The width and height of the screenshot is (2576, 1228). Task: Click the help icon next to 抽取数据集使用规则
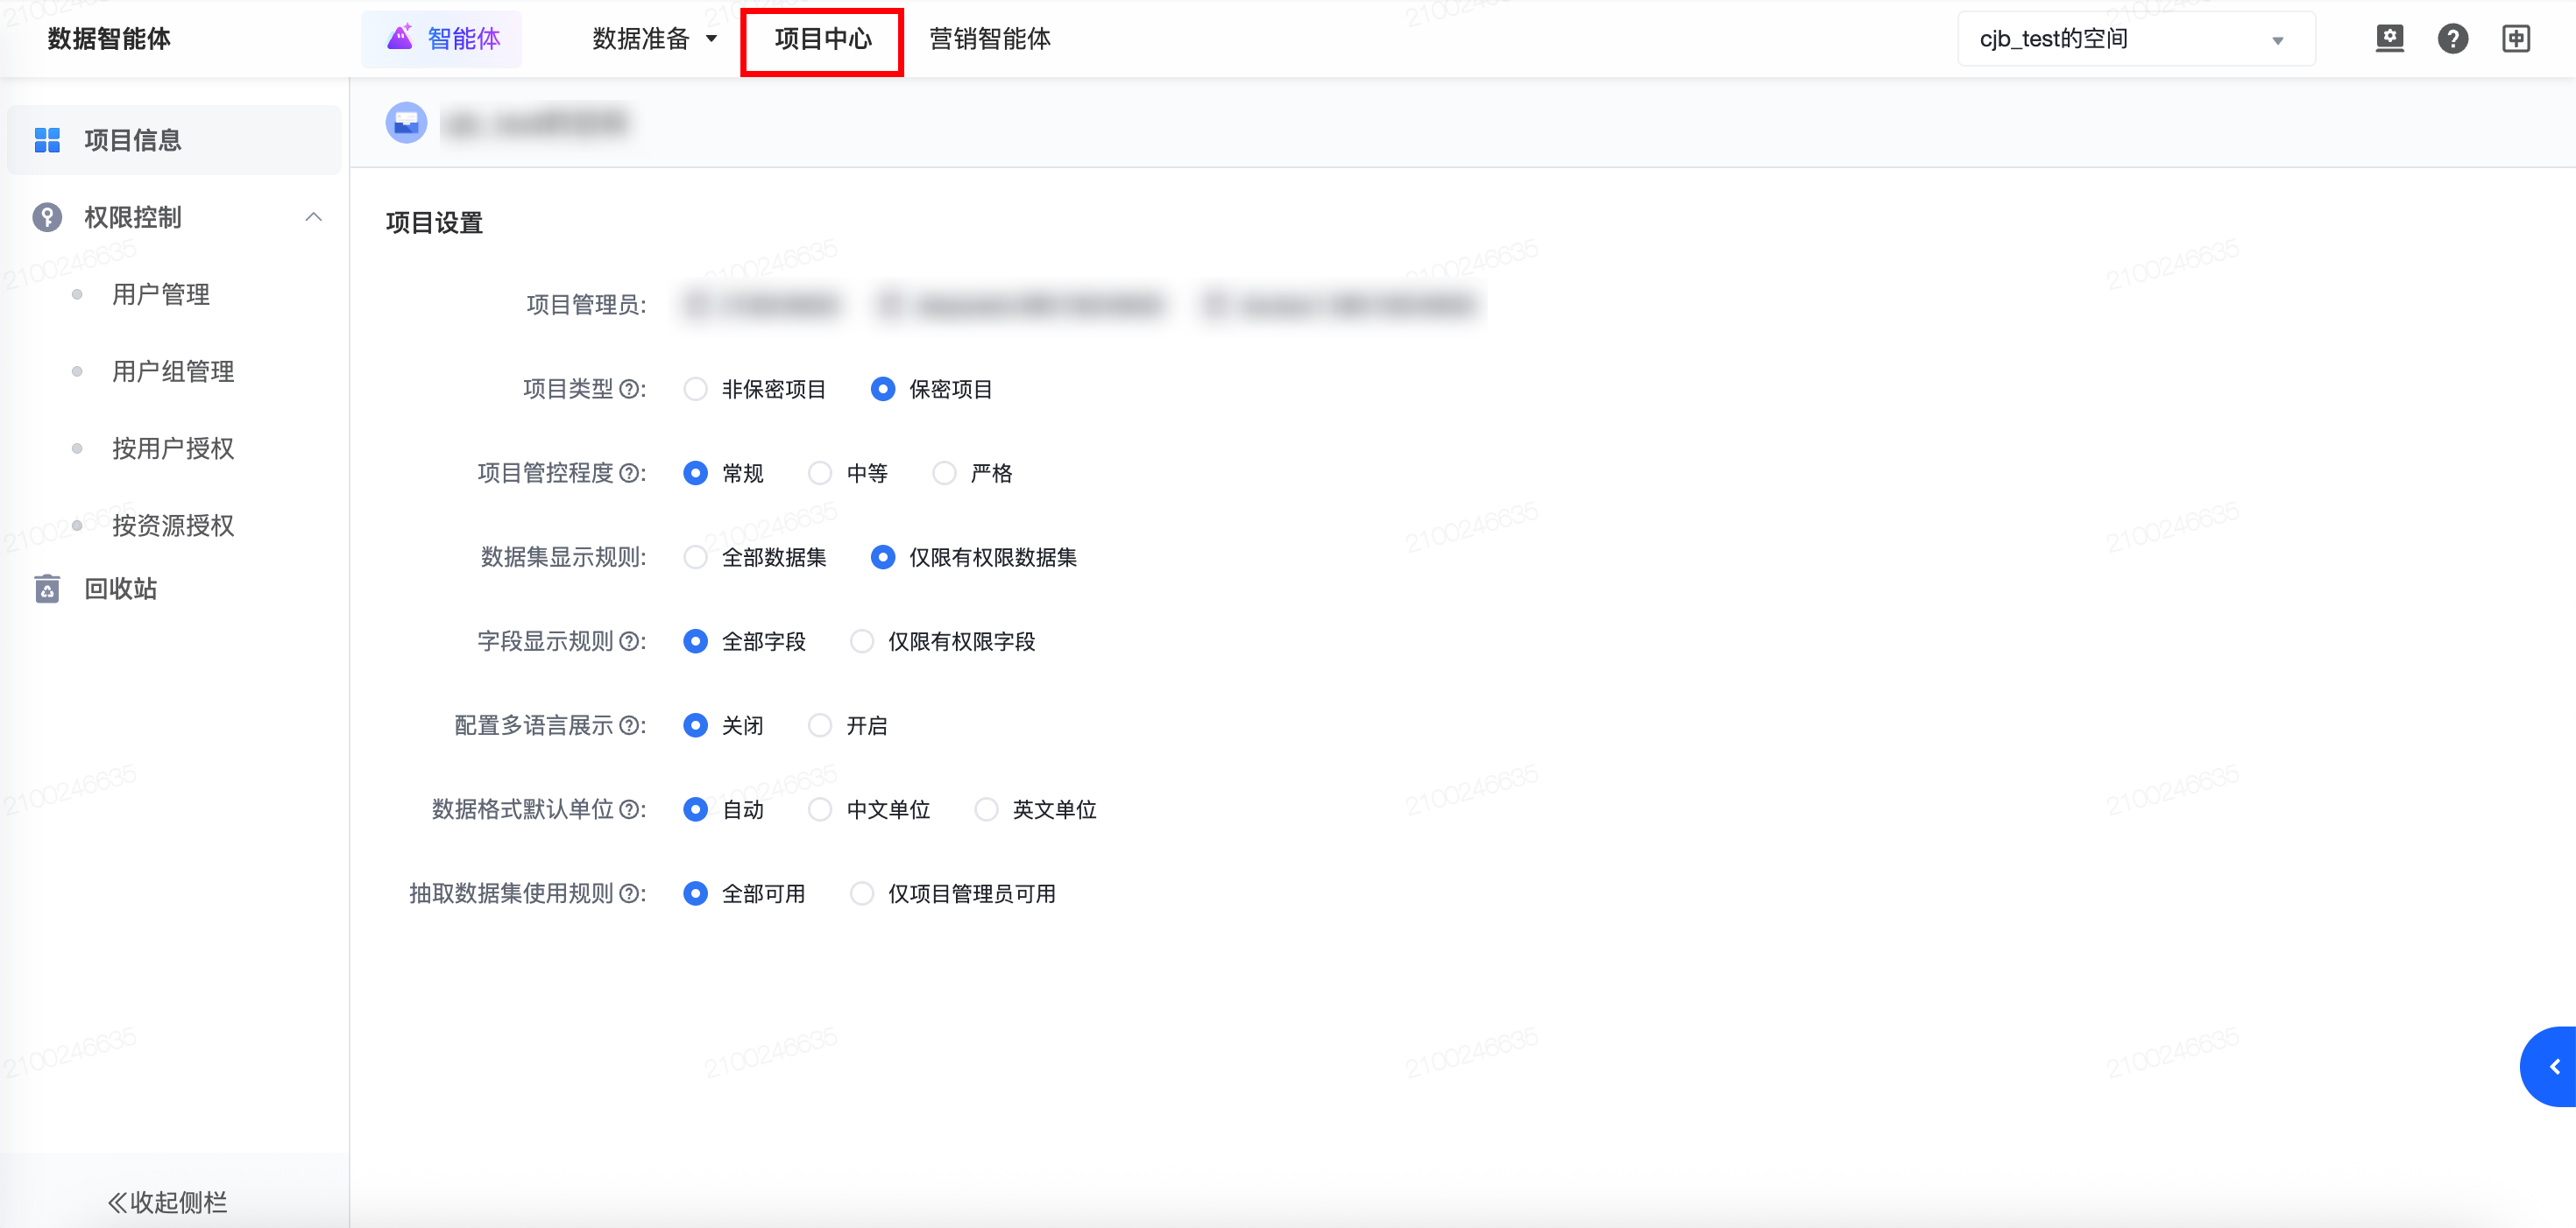(629, 893)
